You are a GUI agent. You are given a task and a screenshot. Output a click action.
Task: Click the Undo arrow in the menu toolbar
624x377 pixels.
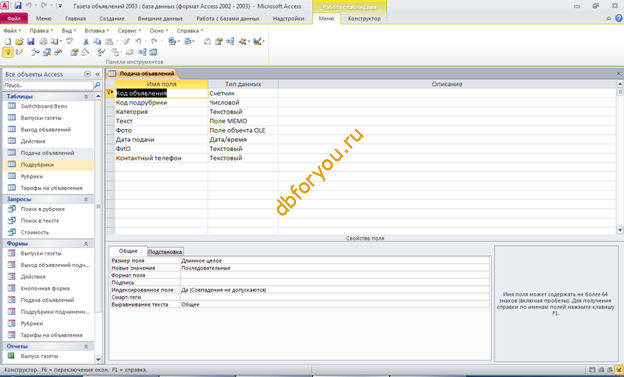click(x=138, y=41)
